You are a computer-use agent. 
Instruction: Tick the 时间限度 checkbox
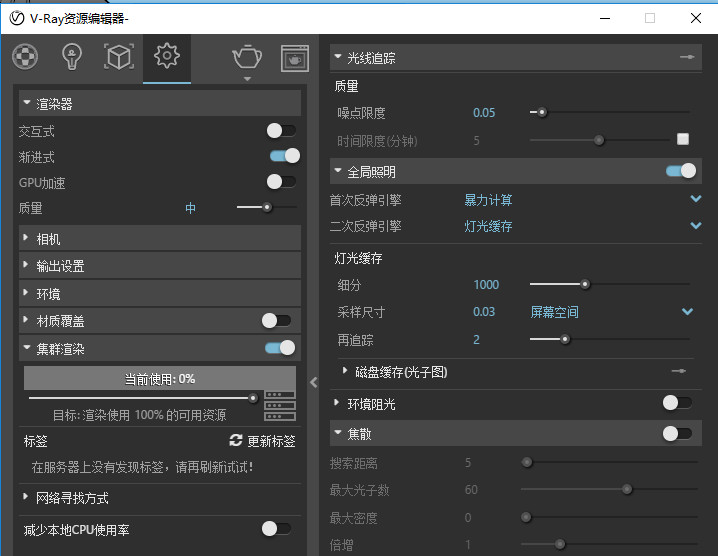[683, 140]
